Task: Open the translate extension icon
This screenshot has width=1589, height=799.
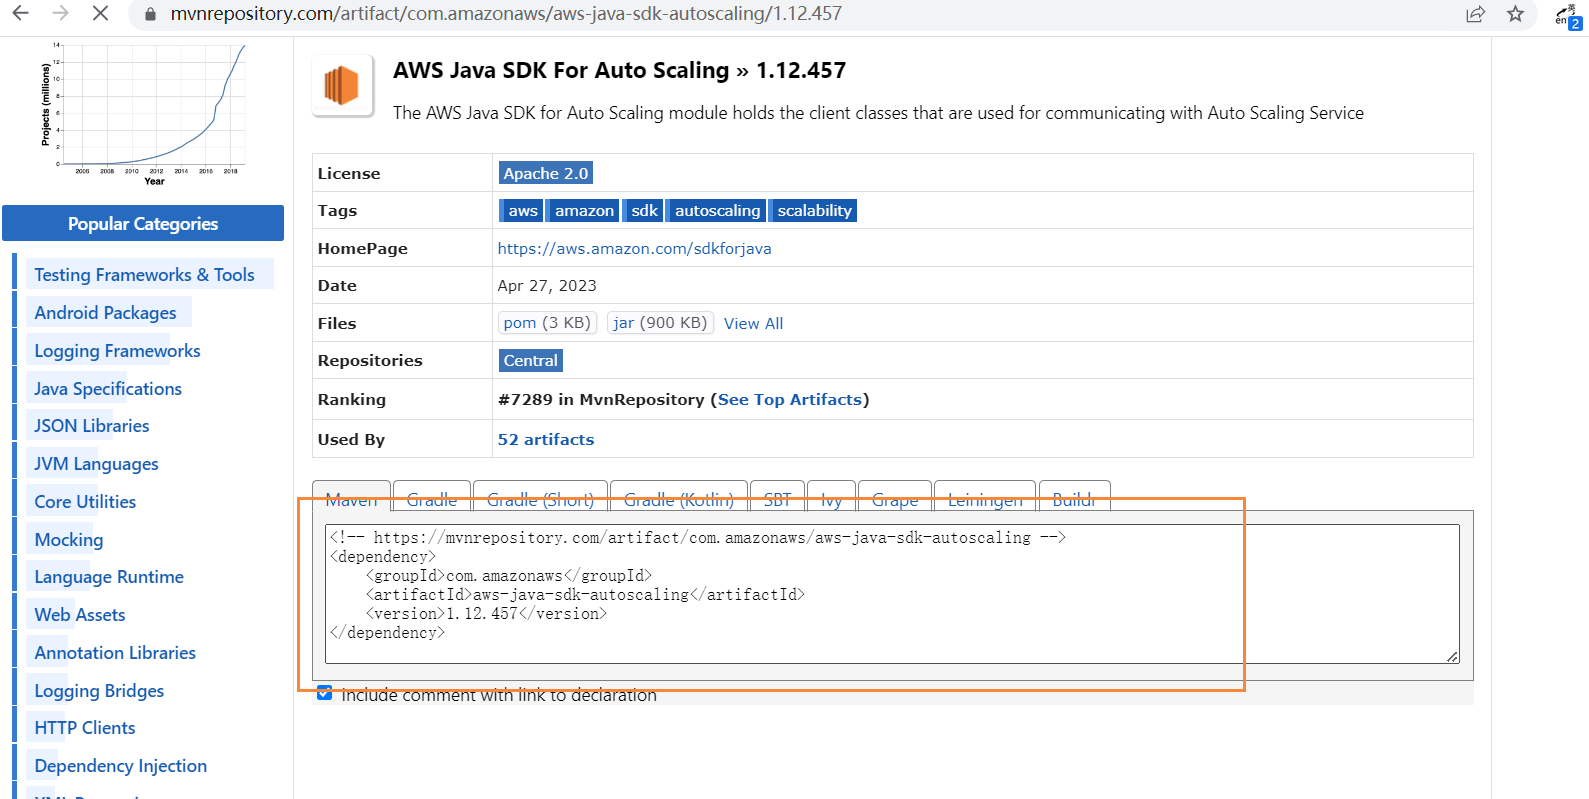Action: click(1568, 16)
